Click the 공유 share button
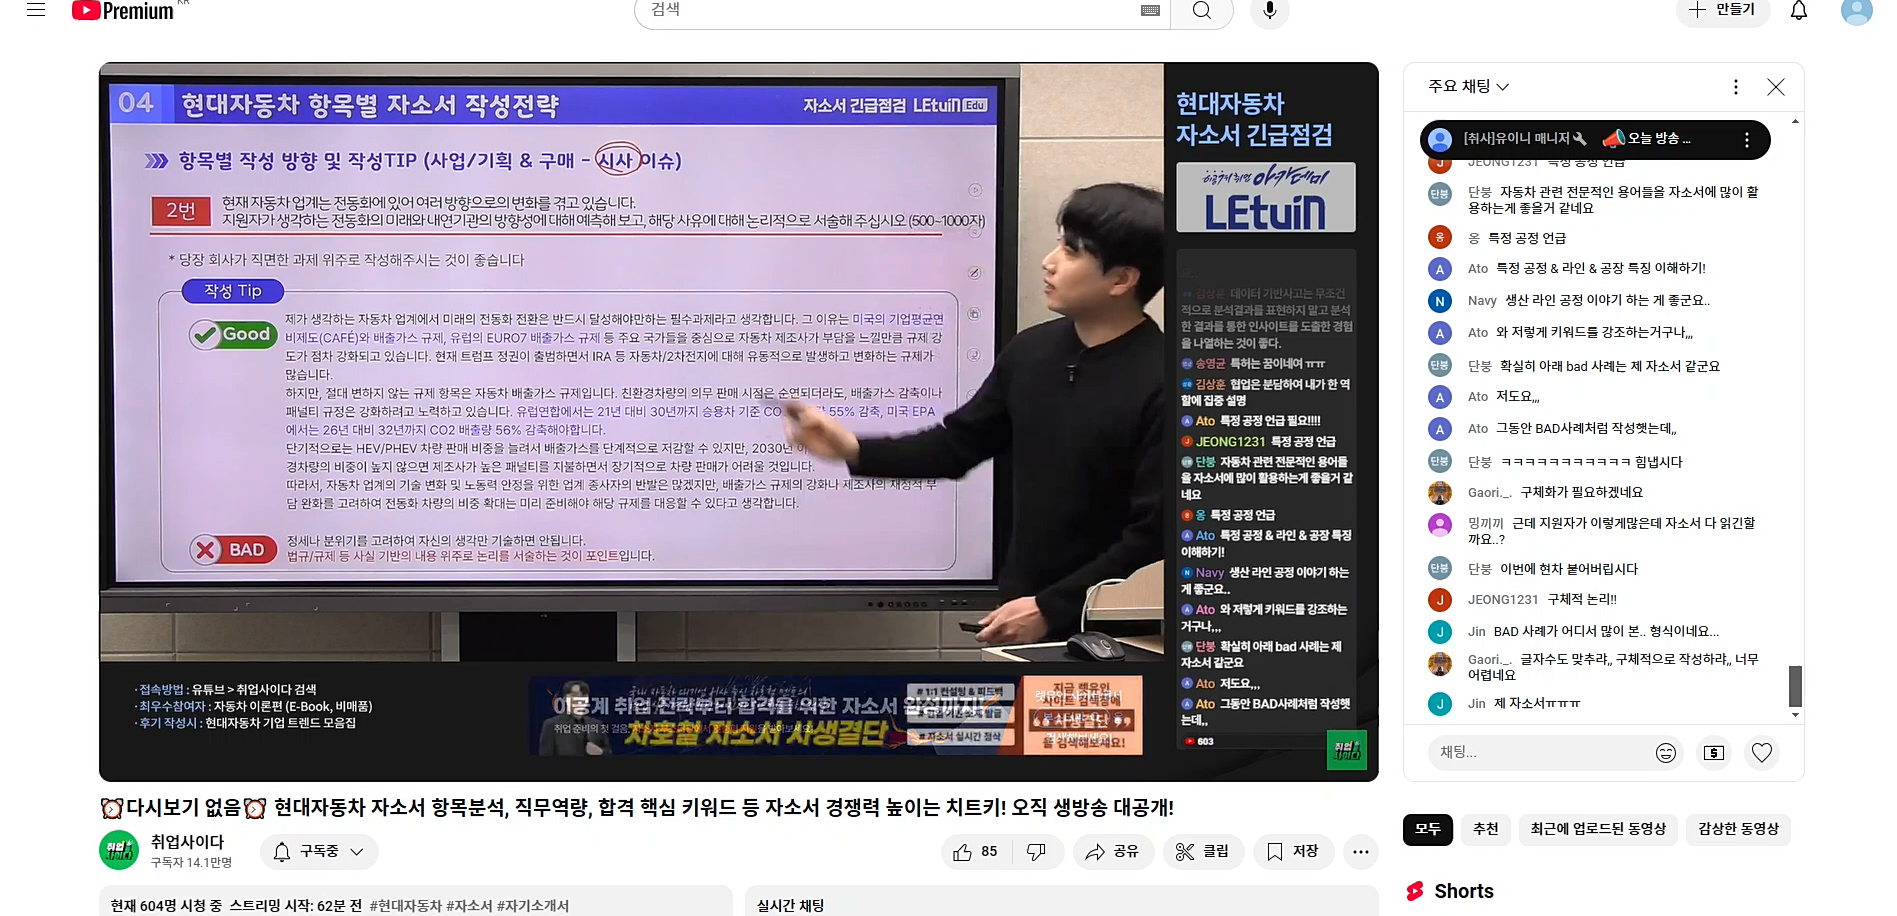Screen dimensions: 1897x916 (1113, 851)
